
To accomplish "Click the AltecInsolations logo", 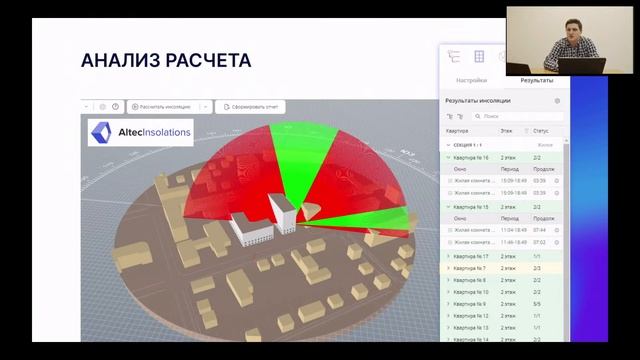I will 140,132.
